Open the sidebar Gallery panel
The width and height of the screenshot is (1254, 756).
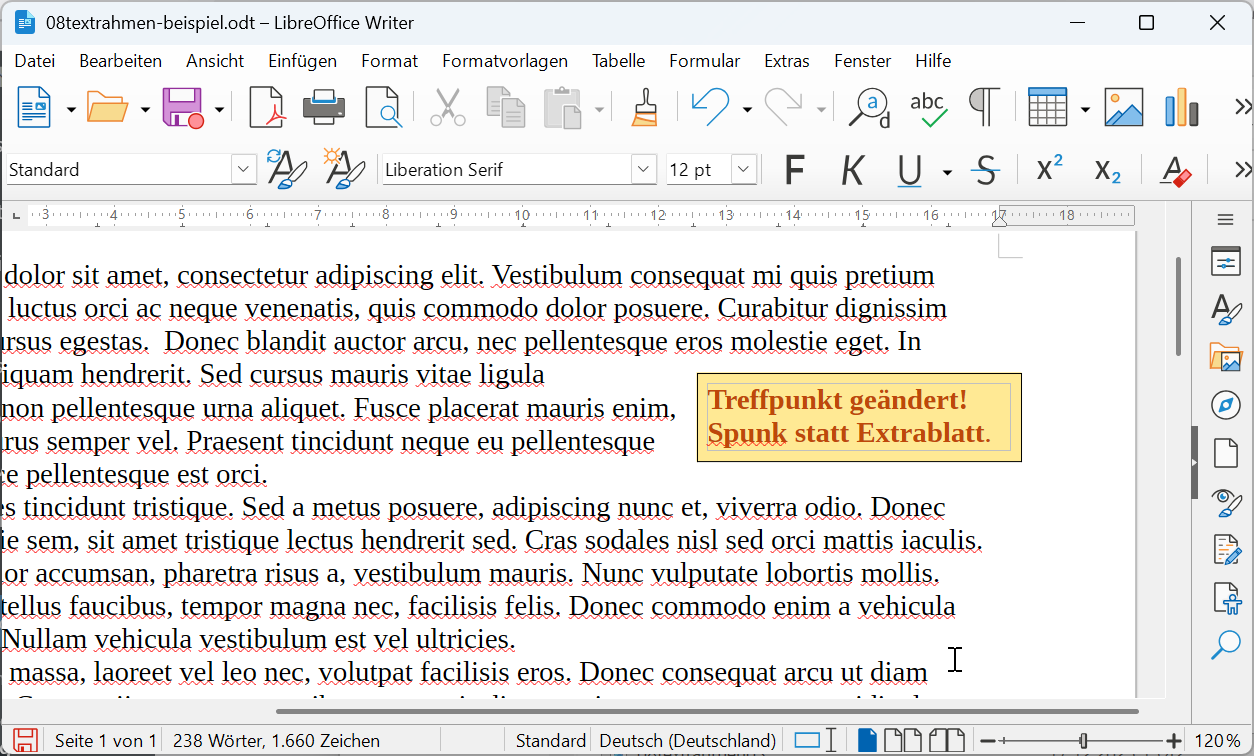(1225, 357)
